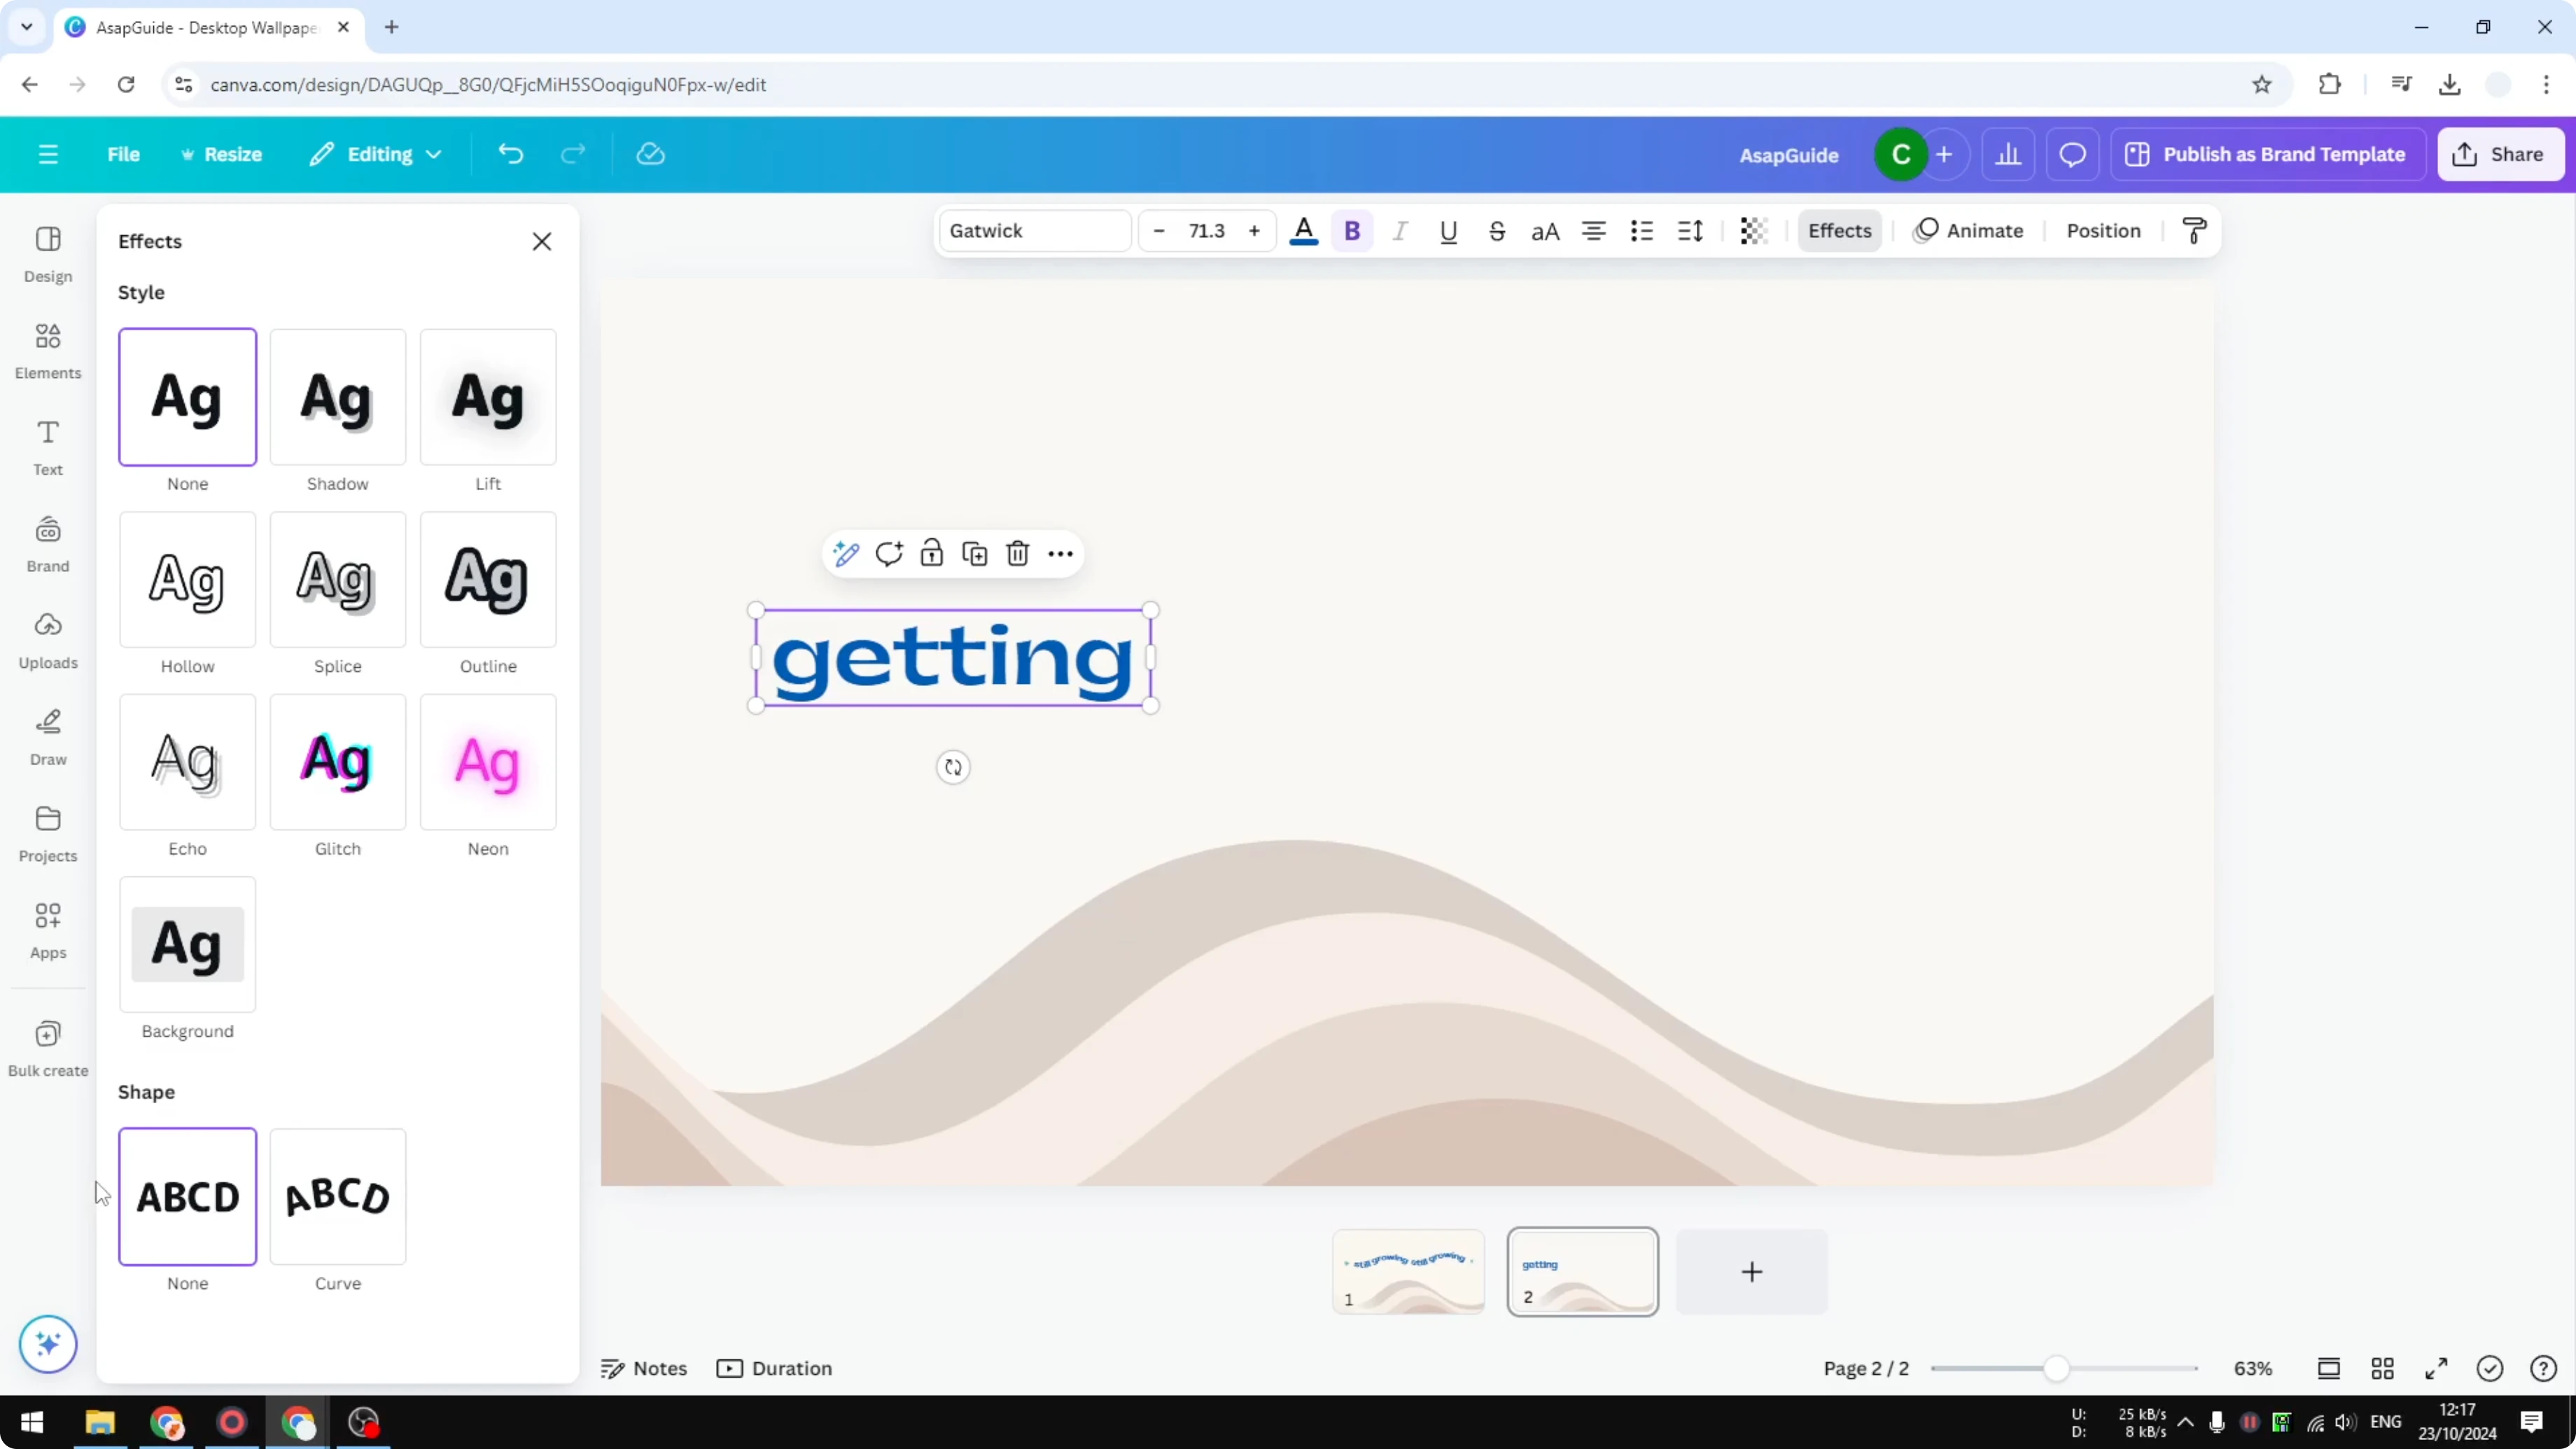
Task: Open the text color swatch
Action: pyautogui.click(x=1304, y=230)
